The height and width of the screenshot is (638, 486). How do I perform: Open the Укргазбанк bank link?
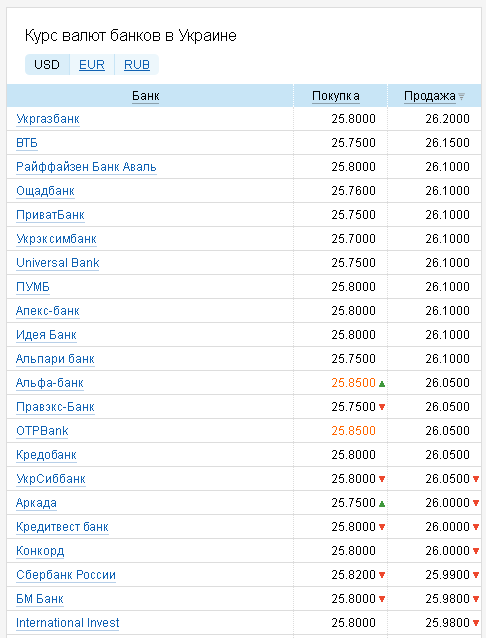point(48,119)
